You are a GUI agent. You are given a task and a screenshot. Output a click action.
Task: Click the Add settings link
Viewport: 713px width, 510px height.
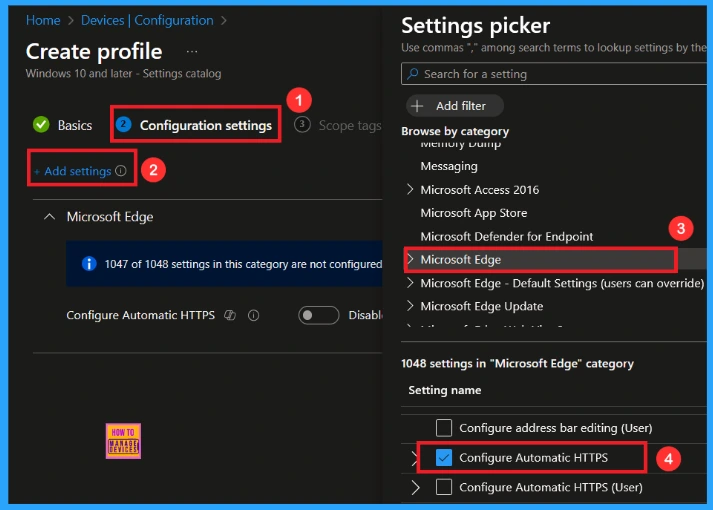[78, 171]
